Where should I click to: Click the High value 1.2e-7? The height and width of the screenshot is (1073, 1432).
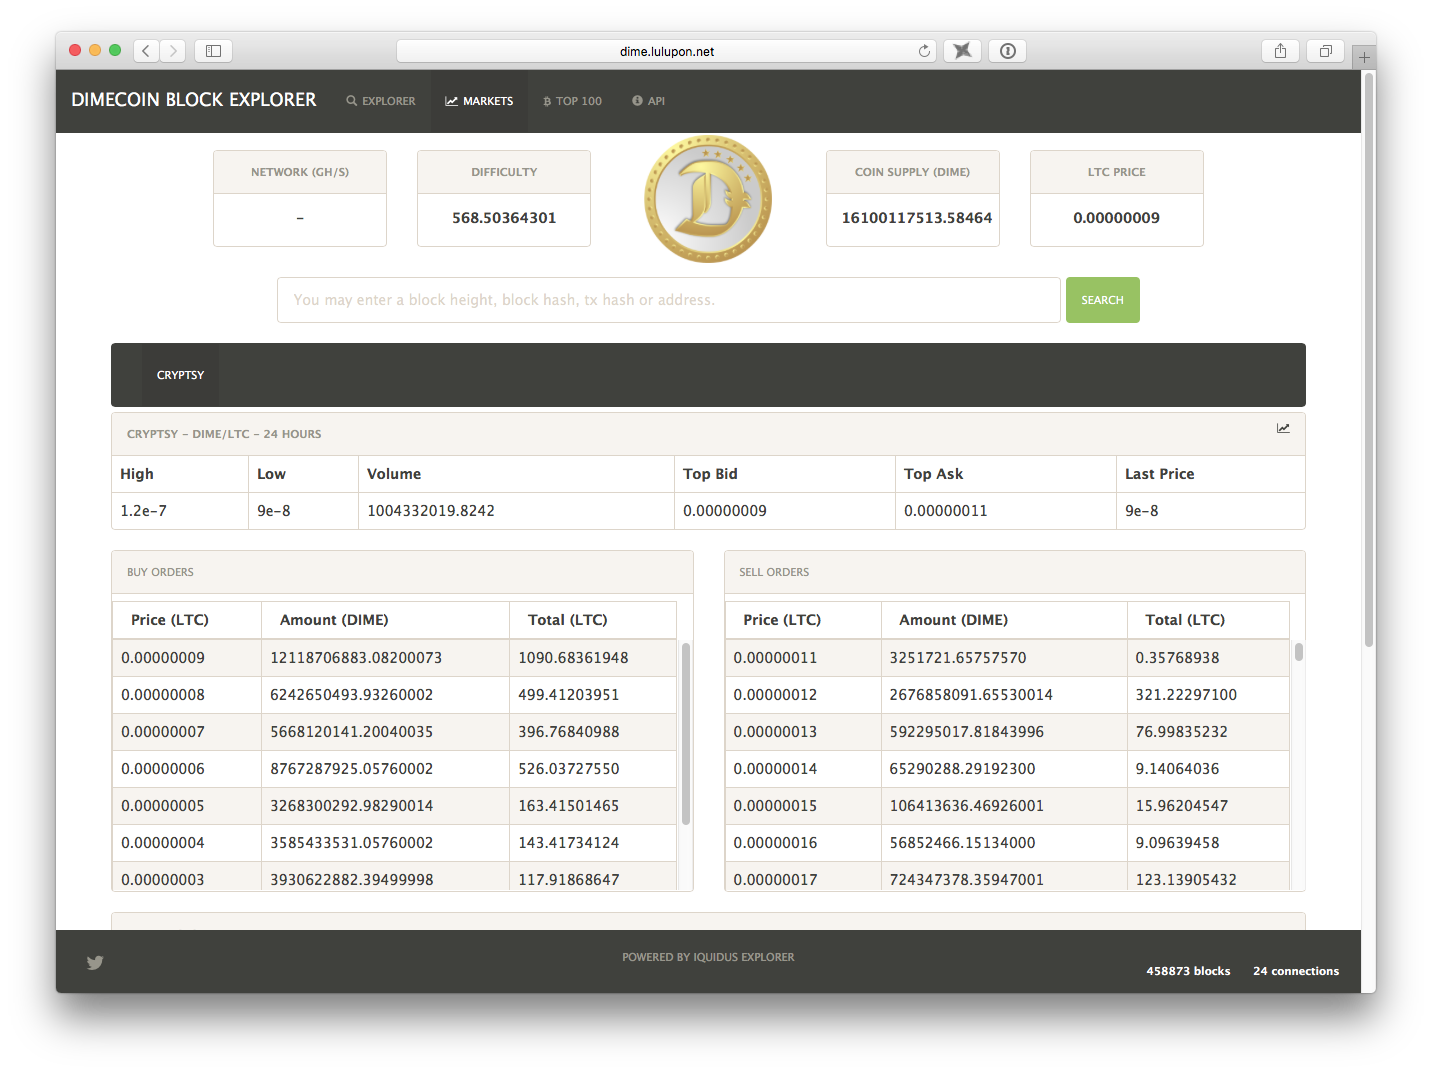144,511
